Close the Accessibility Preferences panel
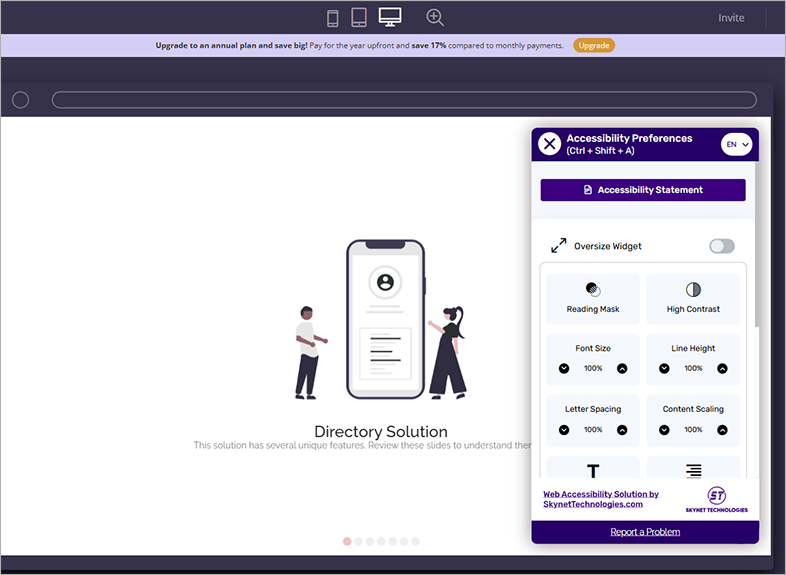This screenshot has height=575, width=786. pos(549,144)
